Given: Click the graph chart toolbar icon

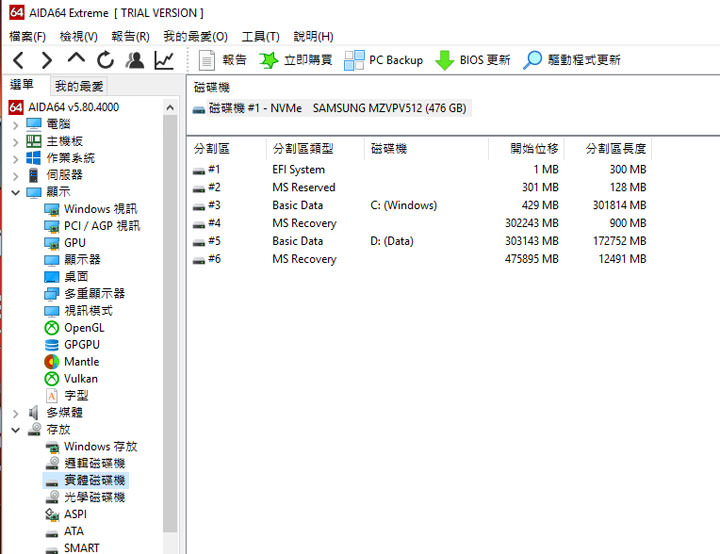Looking at the screenshot, I should pos(163,60).
